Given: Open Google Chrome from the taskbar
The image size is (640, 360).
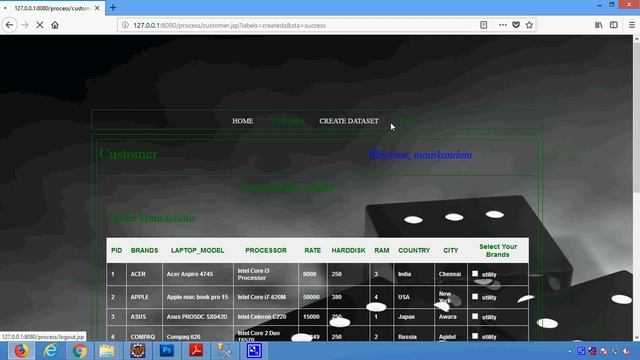Looking at the screenshot, I should [80, 351].
